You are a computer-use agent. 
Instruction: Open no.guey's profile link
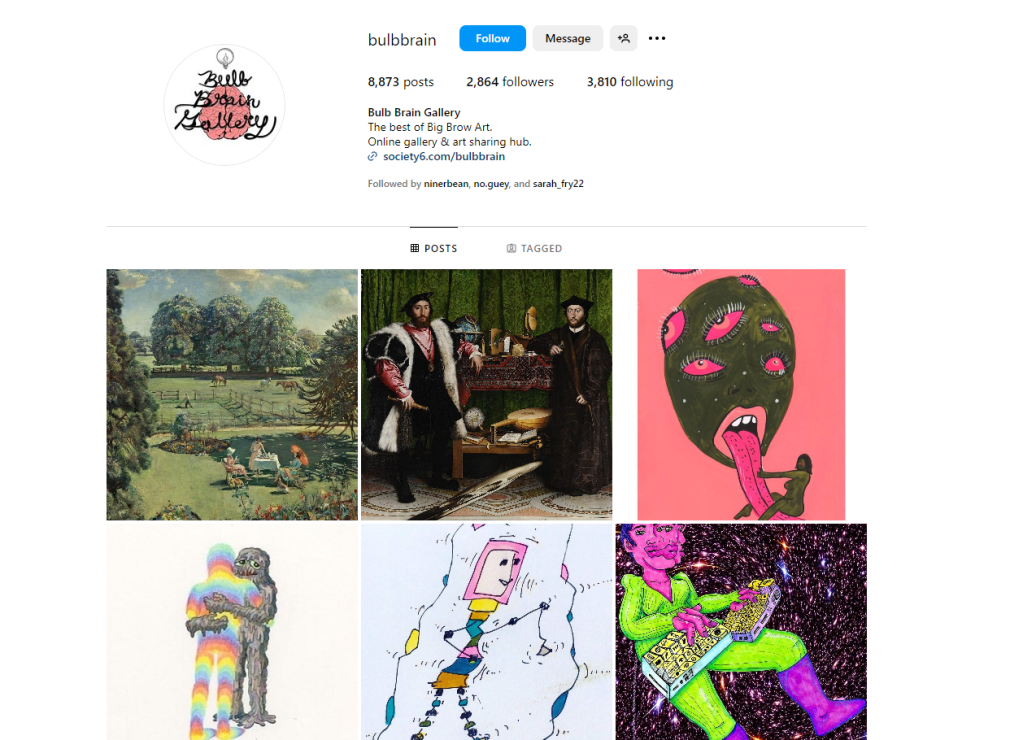pos(491,184)
